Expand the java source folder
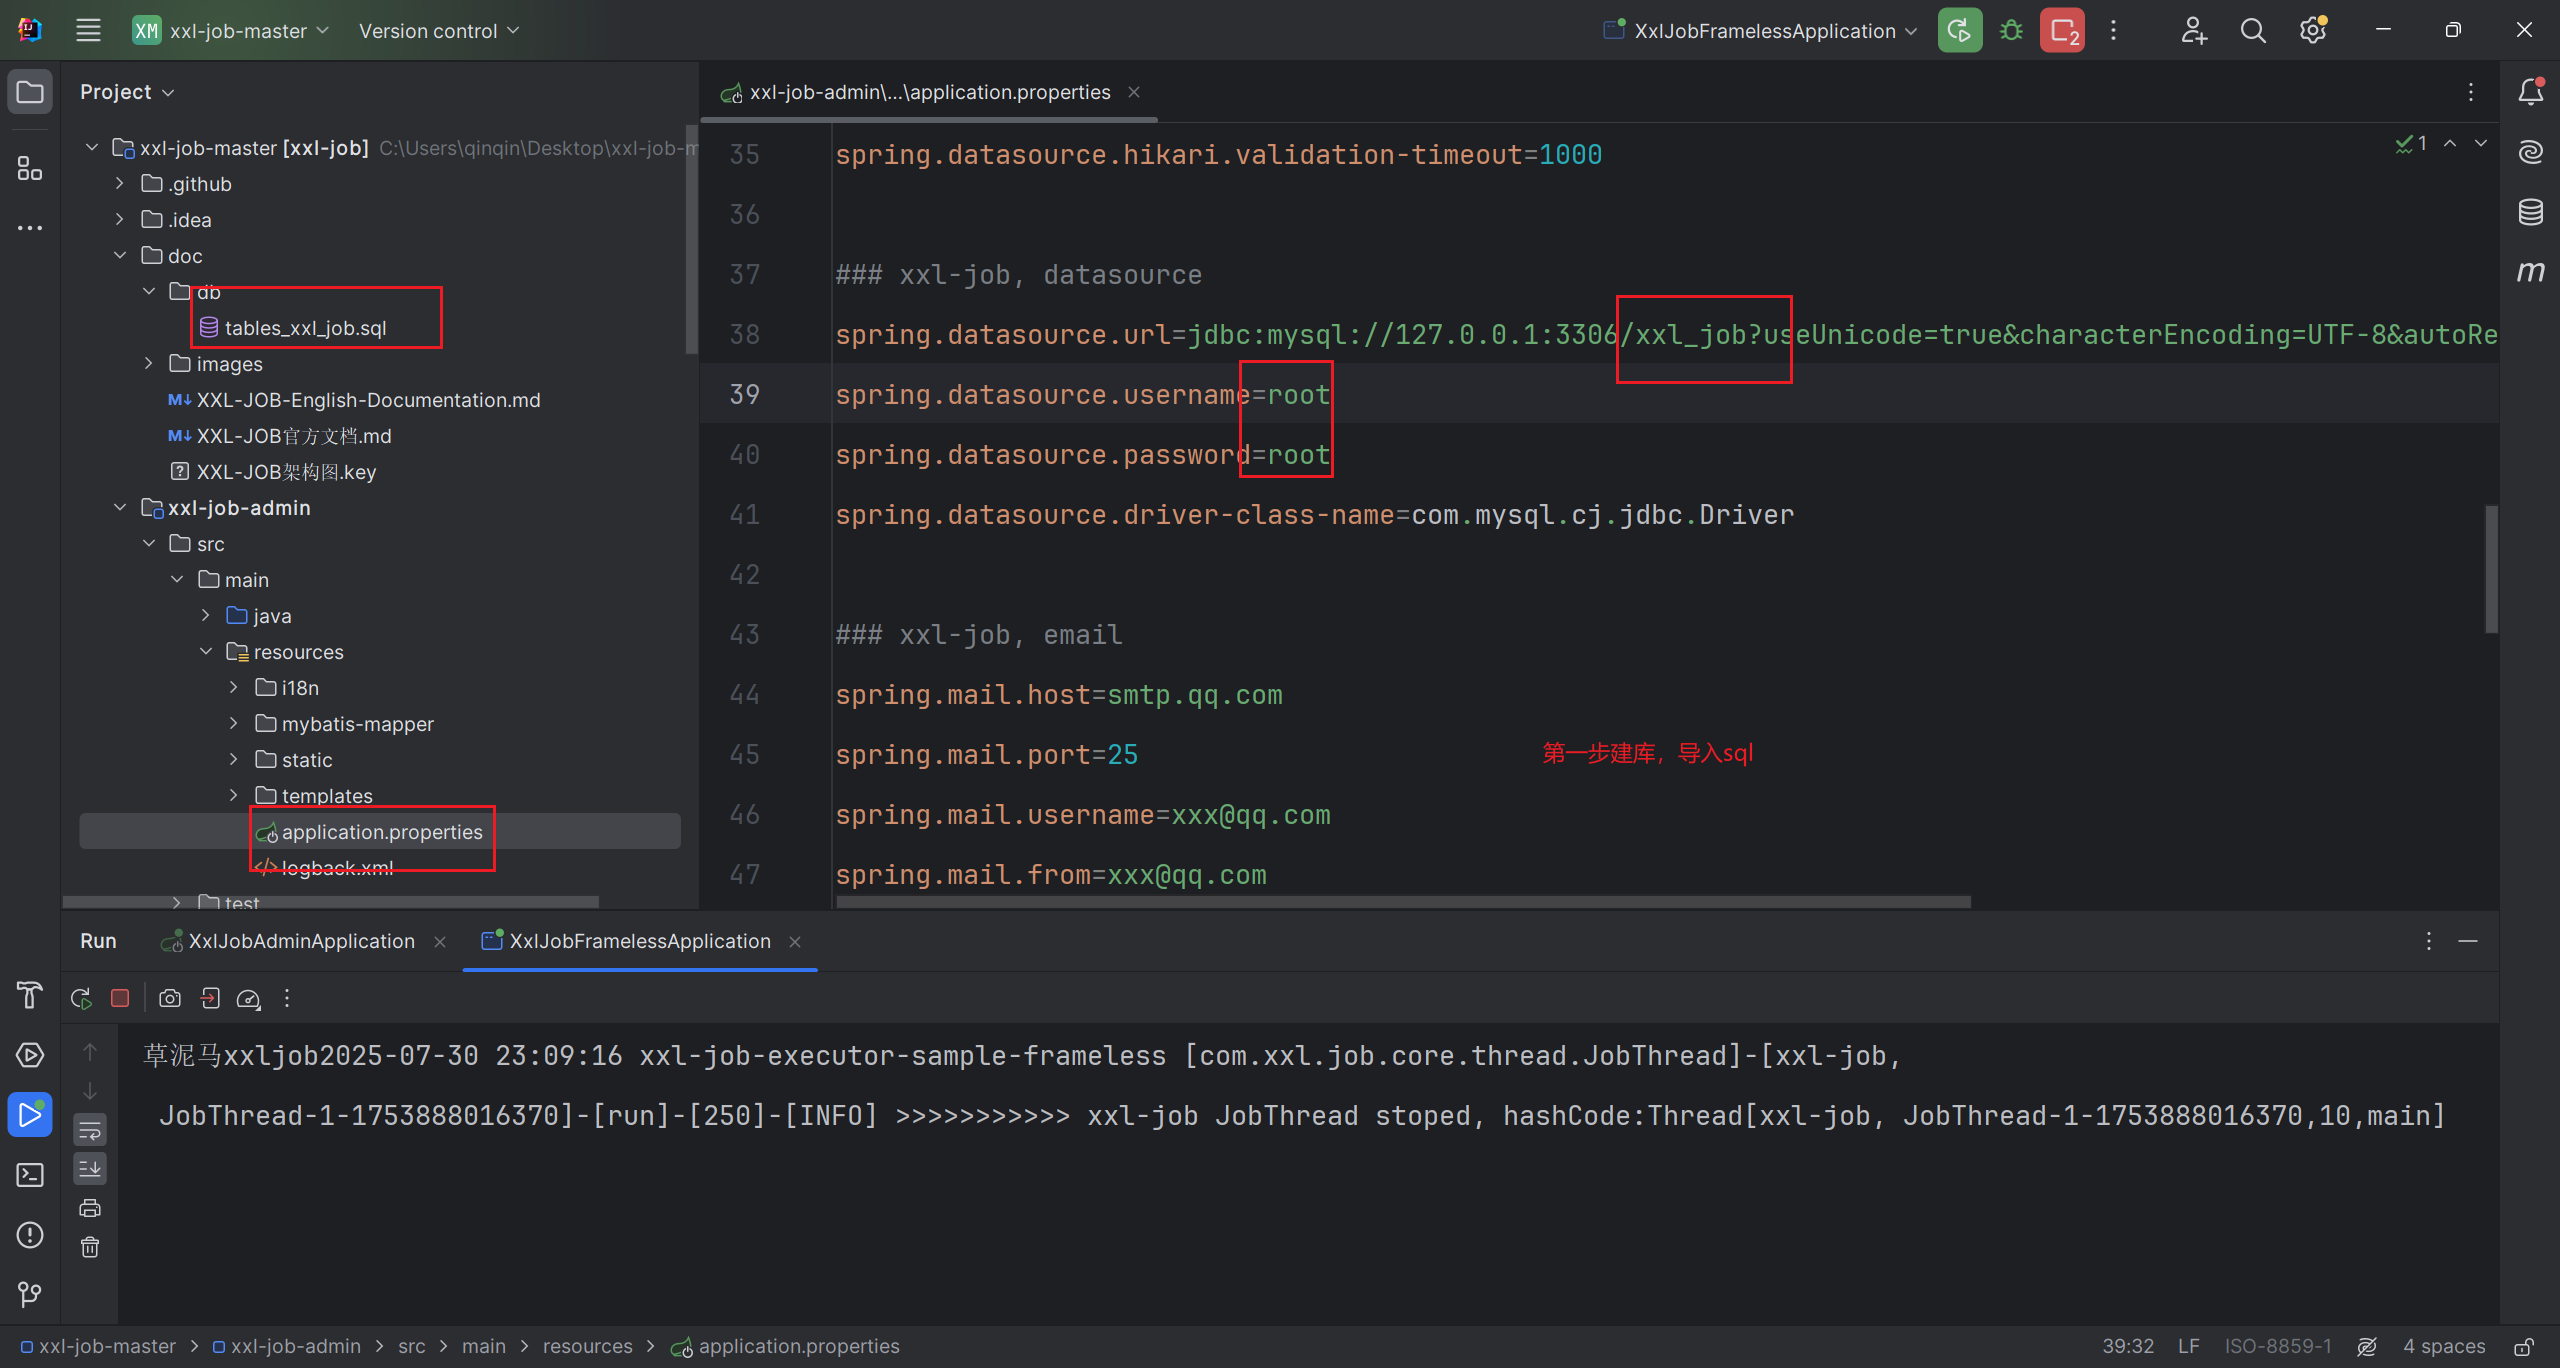 tap(205, 616)
